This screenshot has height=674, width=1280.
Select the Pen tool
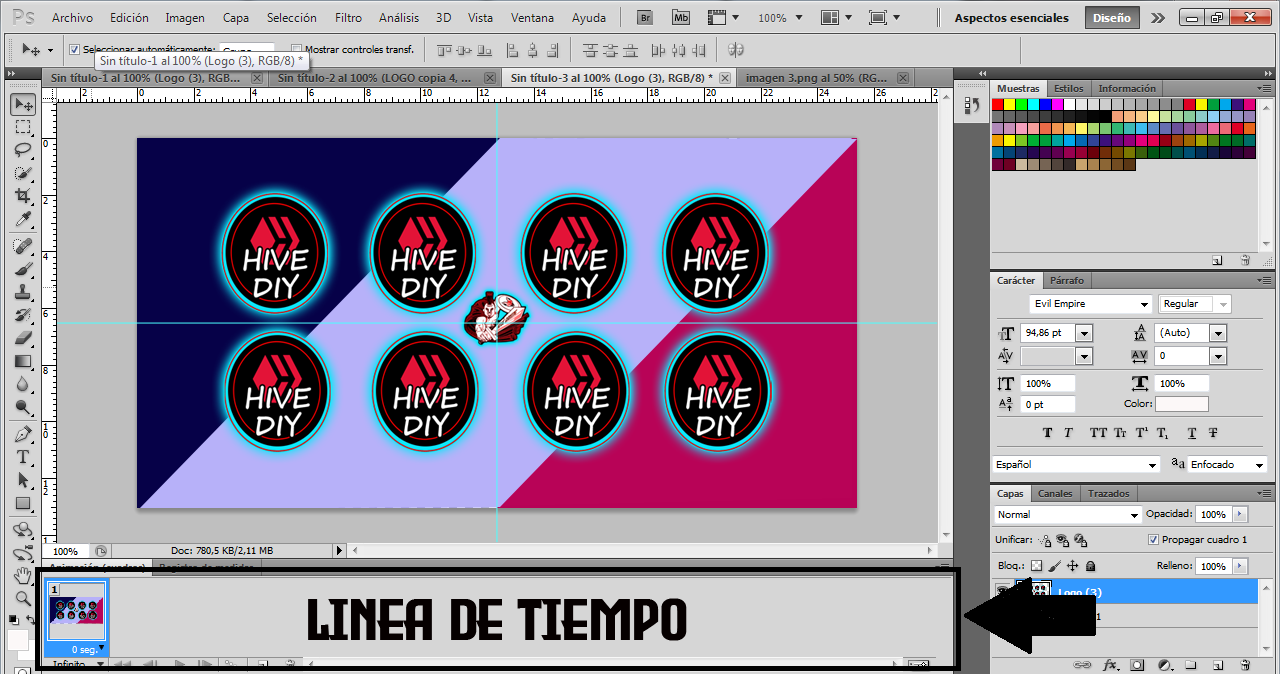point(23,434)
